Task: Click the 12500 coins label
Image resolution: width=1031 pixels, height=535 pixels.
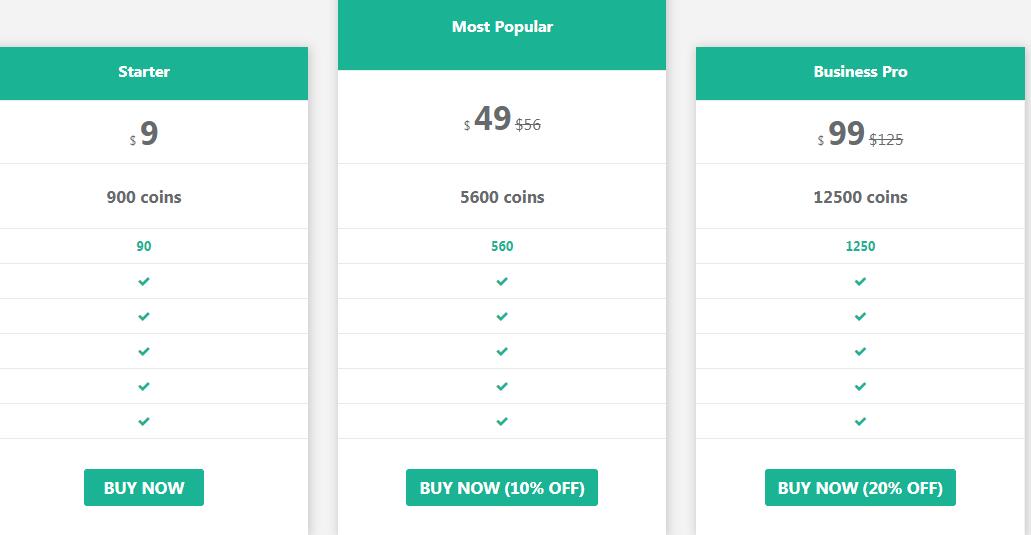Action: pos(860,197)
